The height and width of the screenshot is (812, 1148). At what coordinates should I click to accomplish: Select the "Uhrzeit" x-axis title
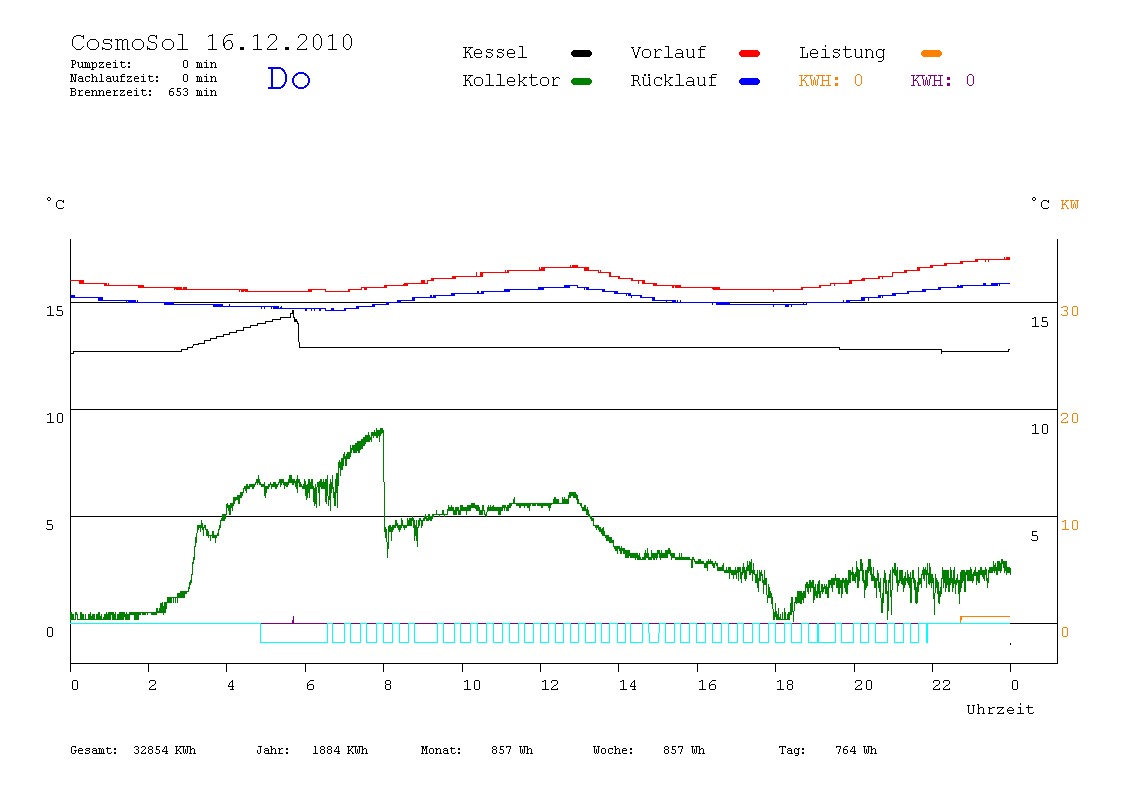[x=1000, y=709]
